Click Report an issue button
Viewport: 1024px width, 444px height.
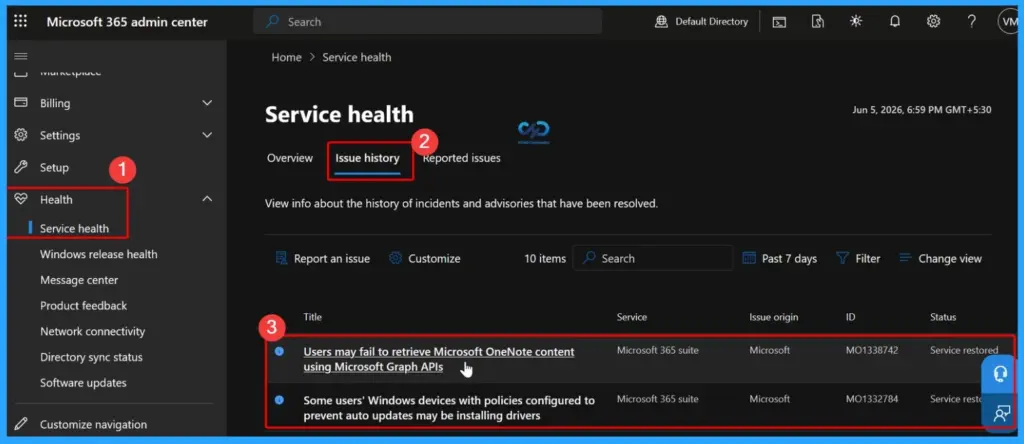323,259
